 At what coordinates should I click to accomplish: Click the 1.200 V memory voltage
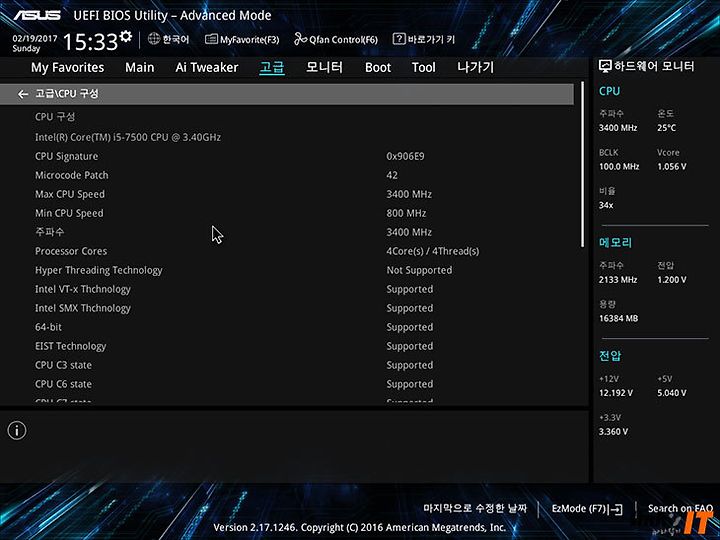pos(672,279)
